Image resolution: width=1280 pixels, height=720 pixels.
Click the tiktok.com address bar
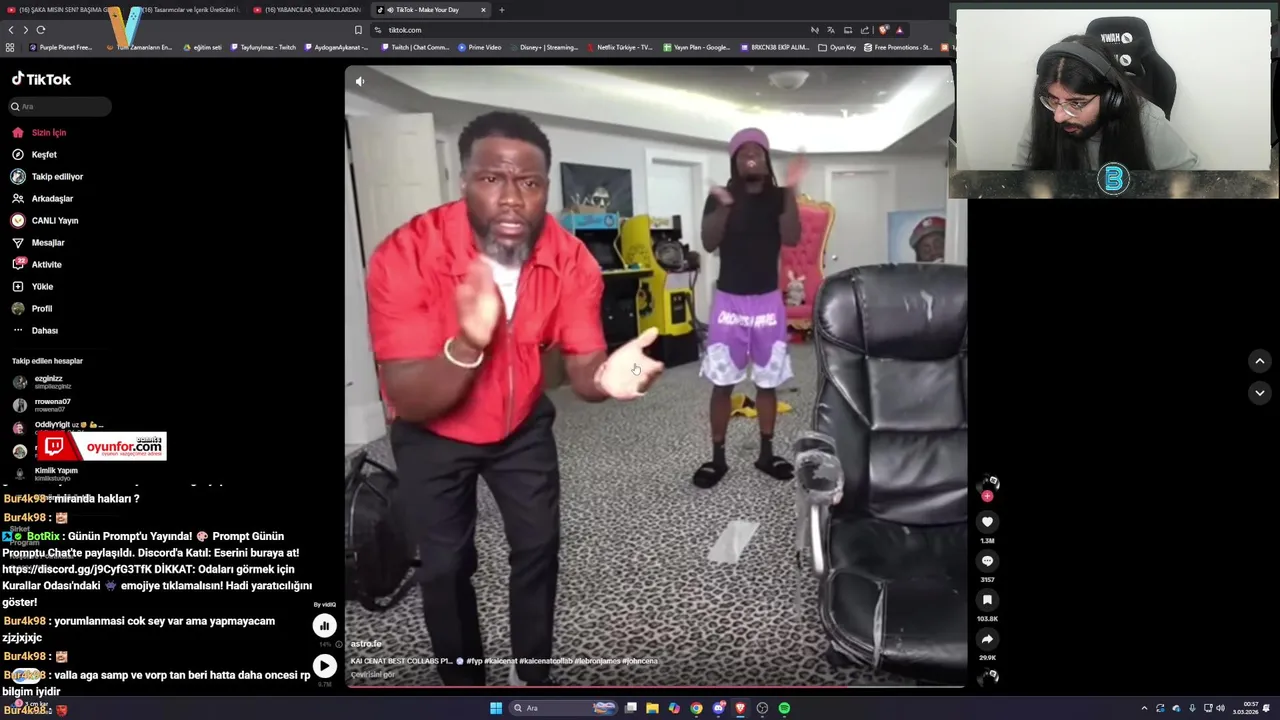[590, 30]
